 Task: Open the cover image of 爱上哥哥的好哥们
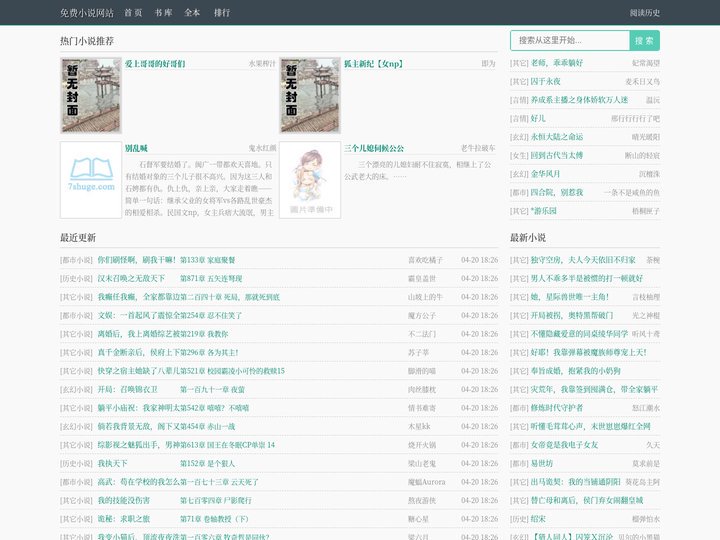(91, 95)
